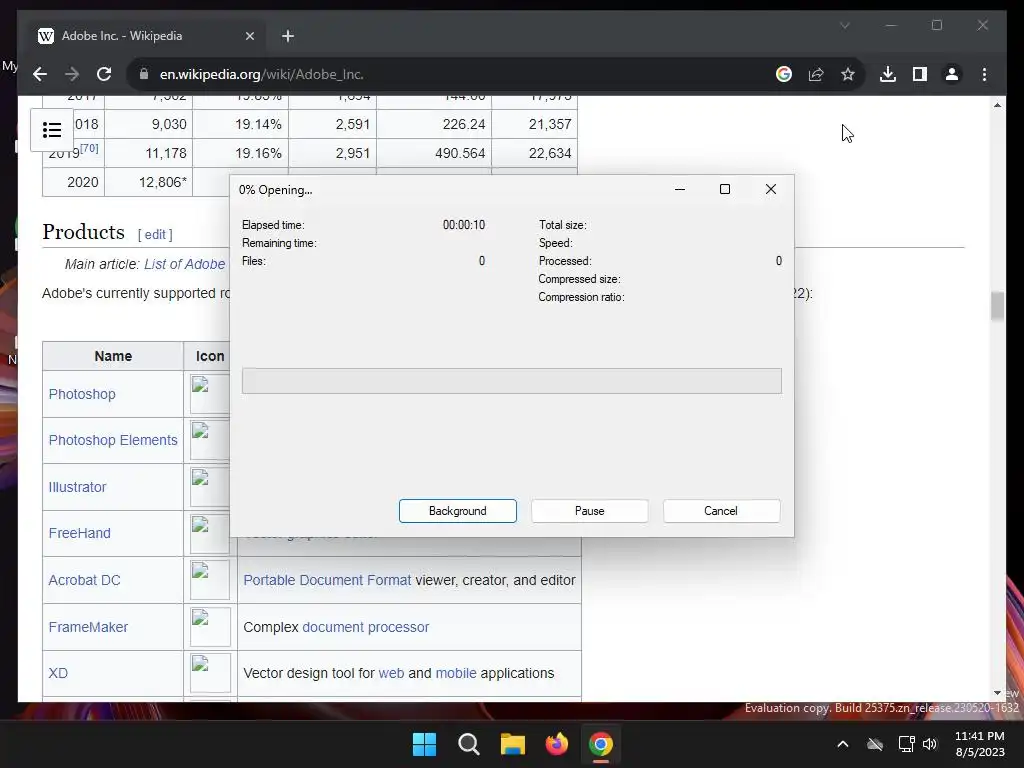Open citation [70] reference

pos(89,148)
